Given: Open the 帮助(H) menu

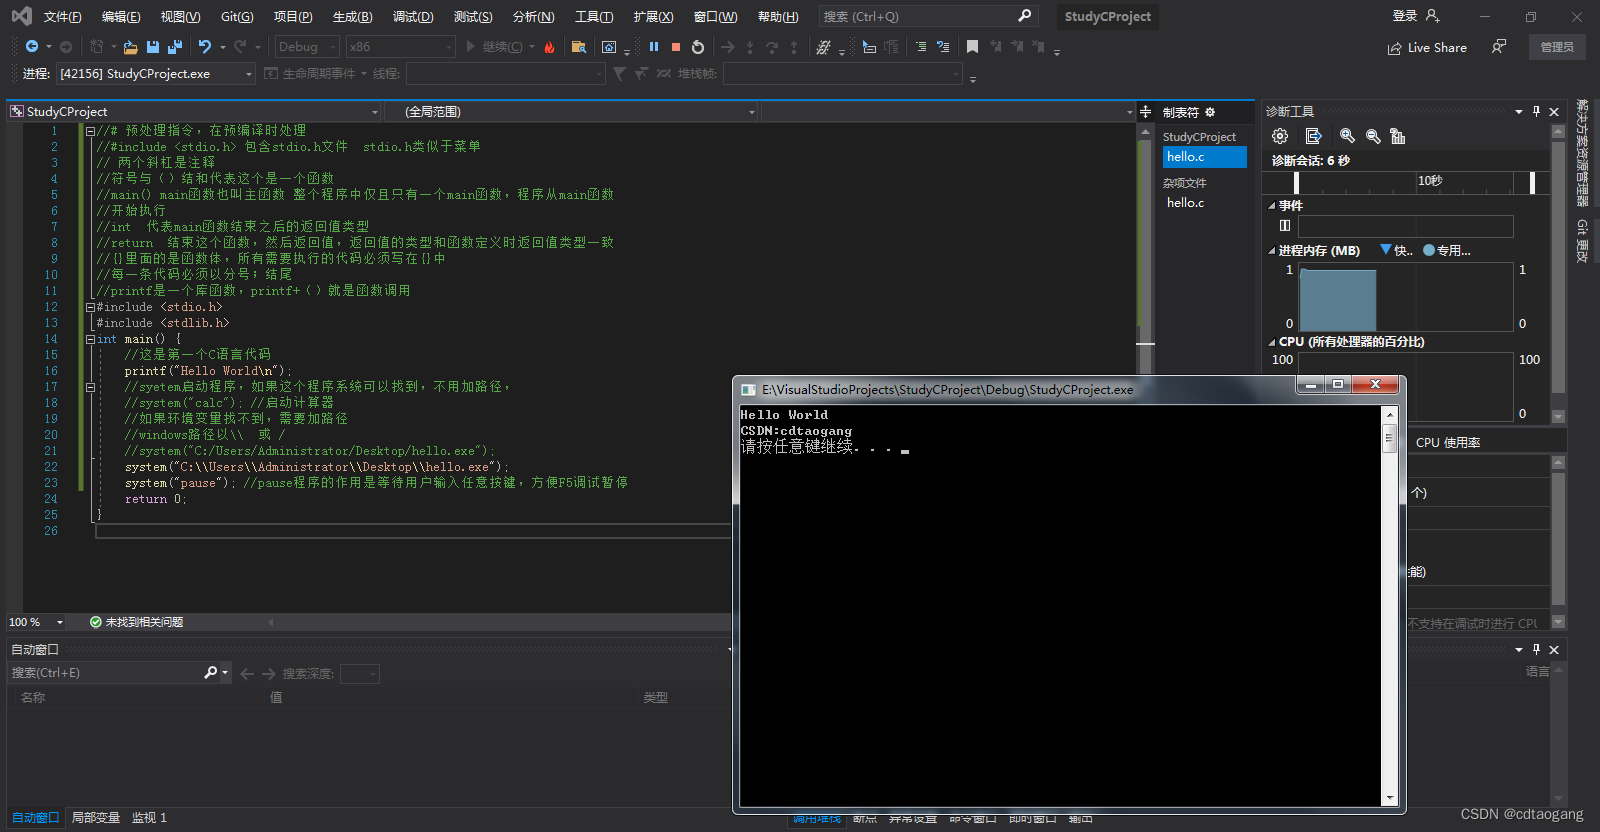Looking at the screenshot, I should point(778,16).
